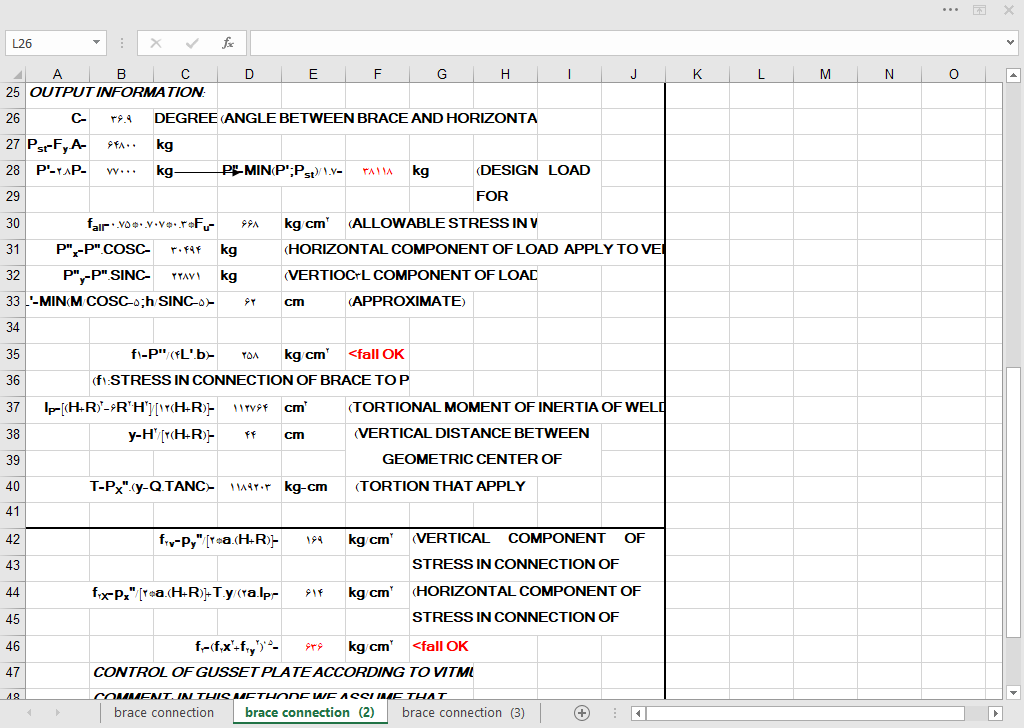Click HORIZONTAL COMPONENT OF text in row 44
The image size is (1024, 728).
(x=526, y=591)
